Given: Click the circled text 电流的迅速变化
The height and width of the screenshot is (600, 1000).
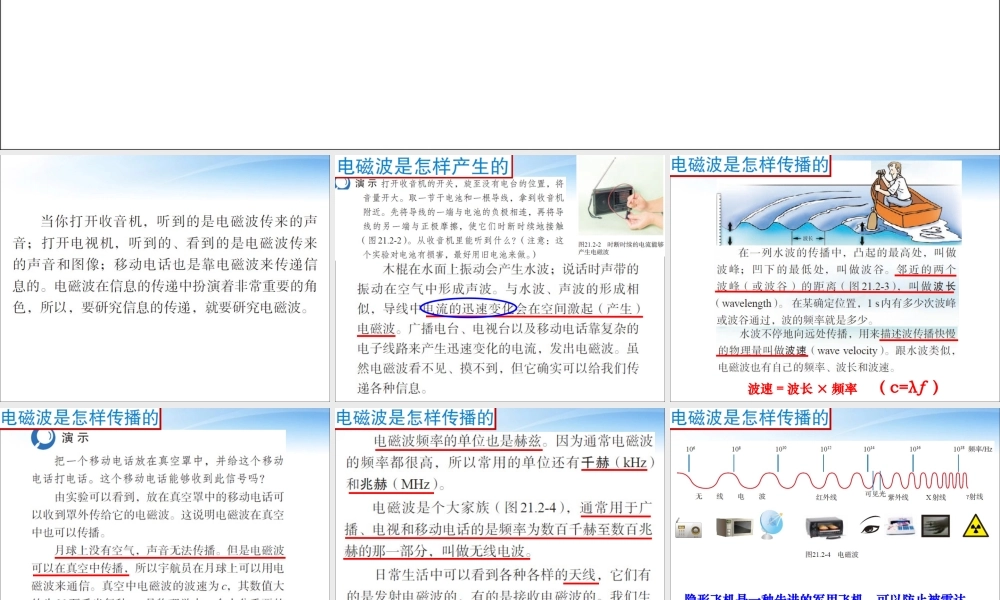Looking at the screenshot, I should [x=467, y=308].
